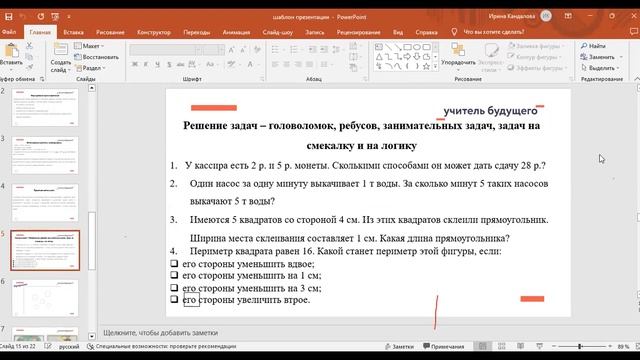The width and height of the screenshot is (640, 360).
Task: Click the zoom in plus icon
Action: pos(610,346)
